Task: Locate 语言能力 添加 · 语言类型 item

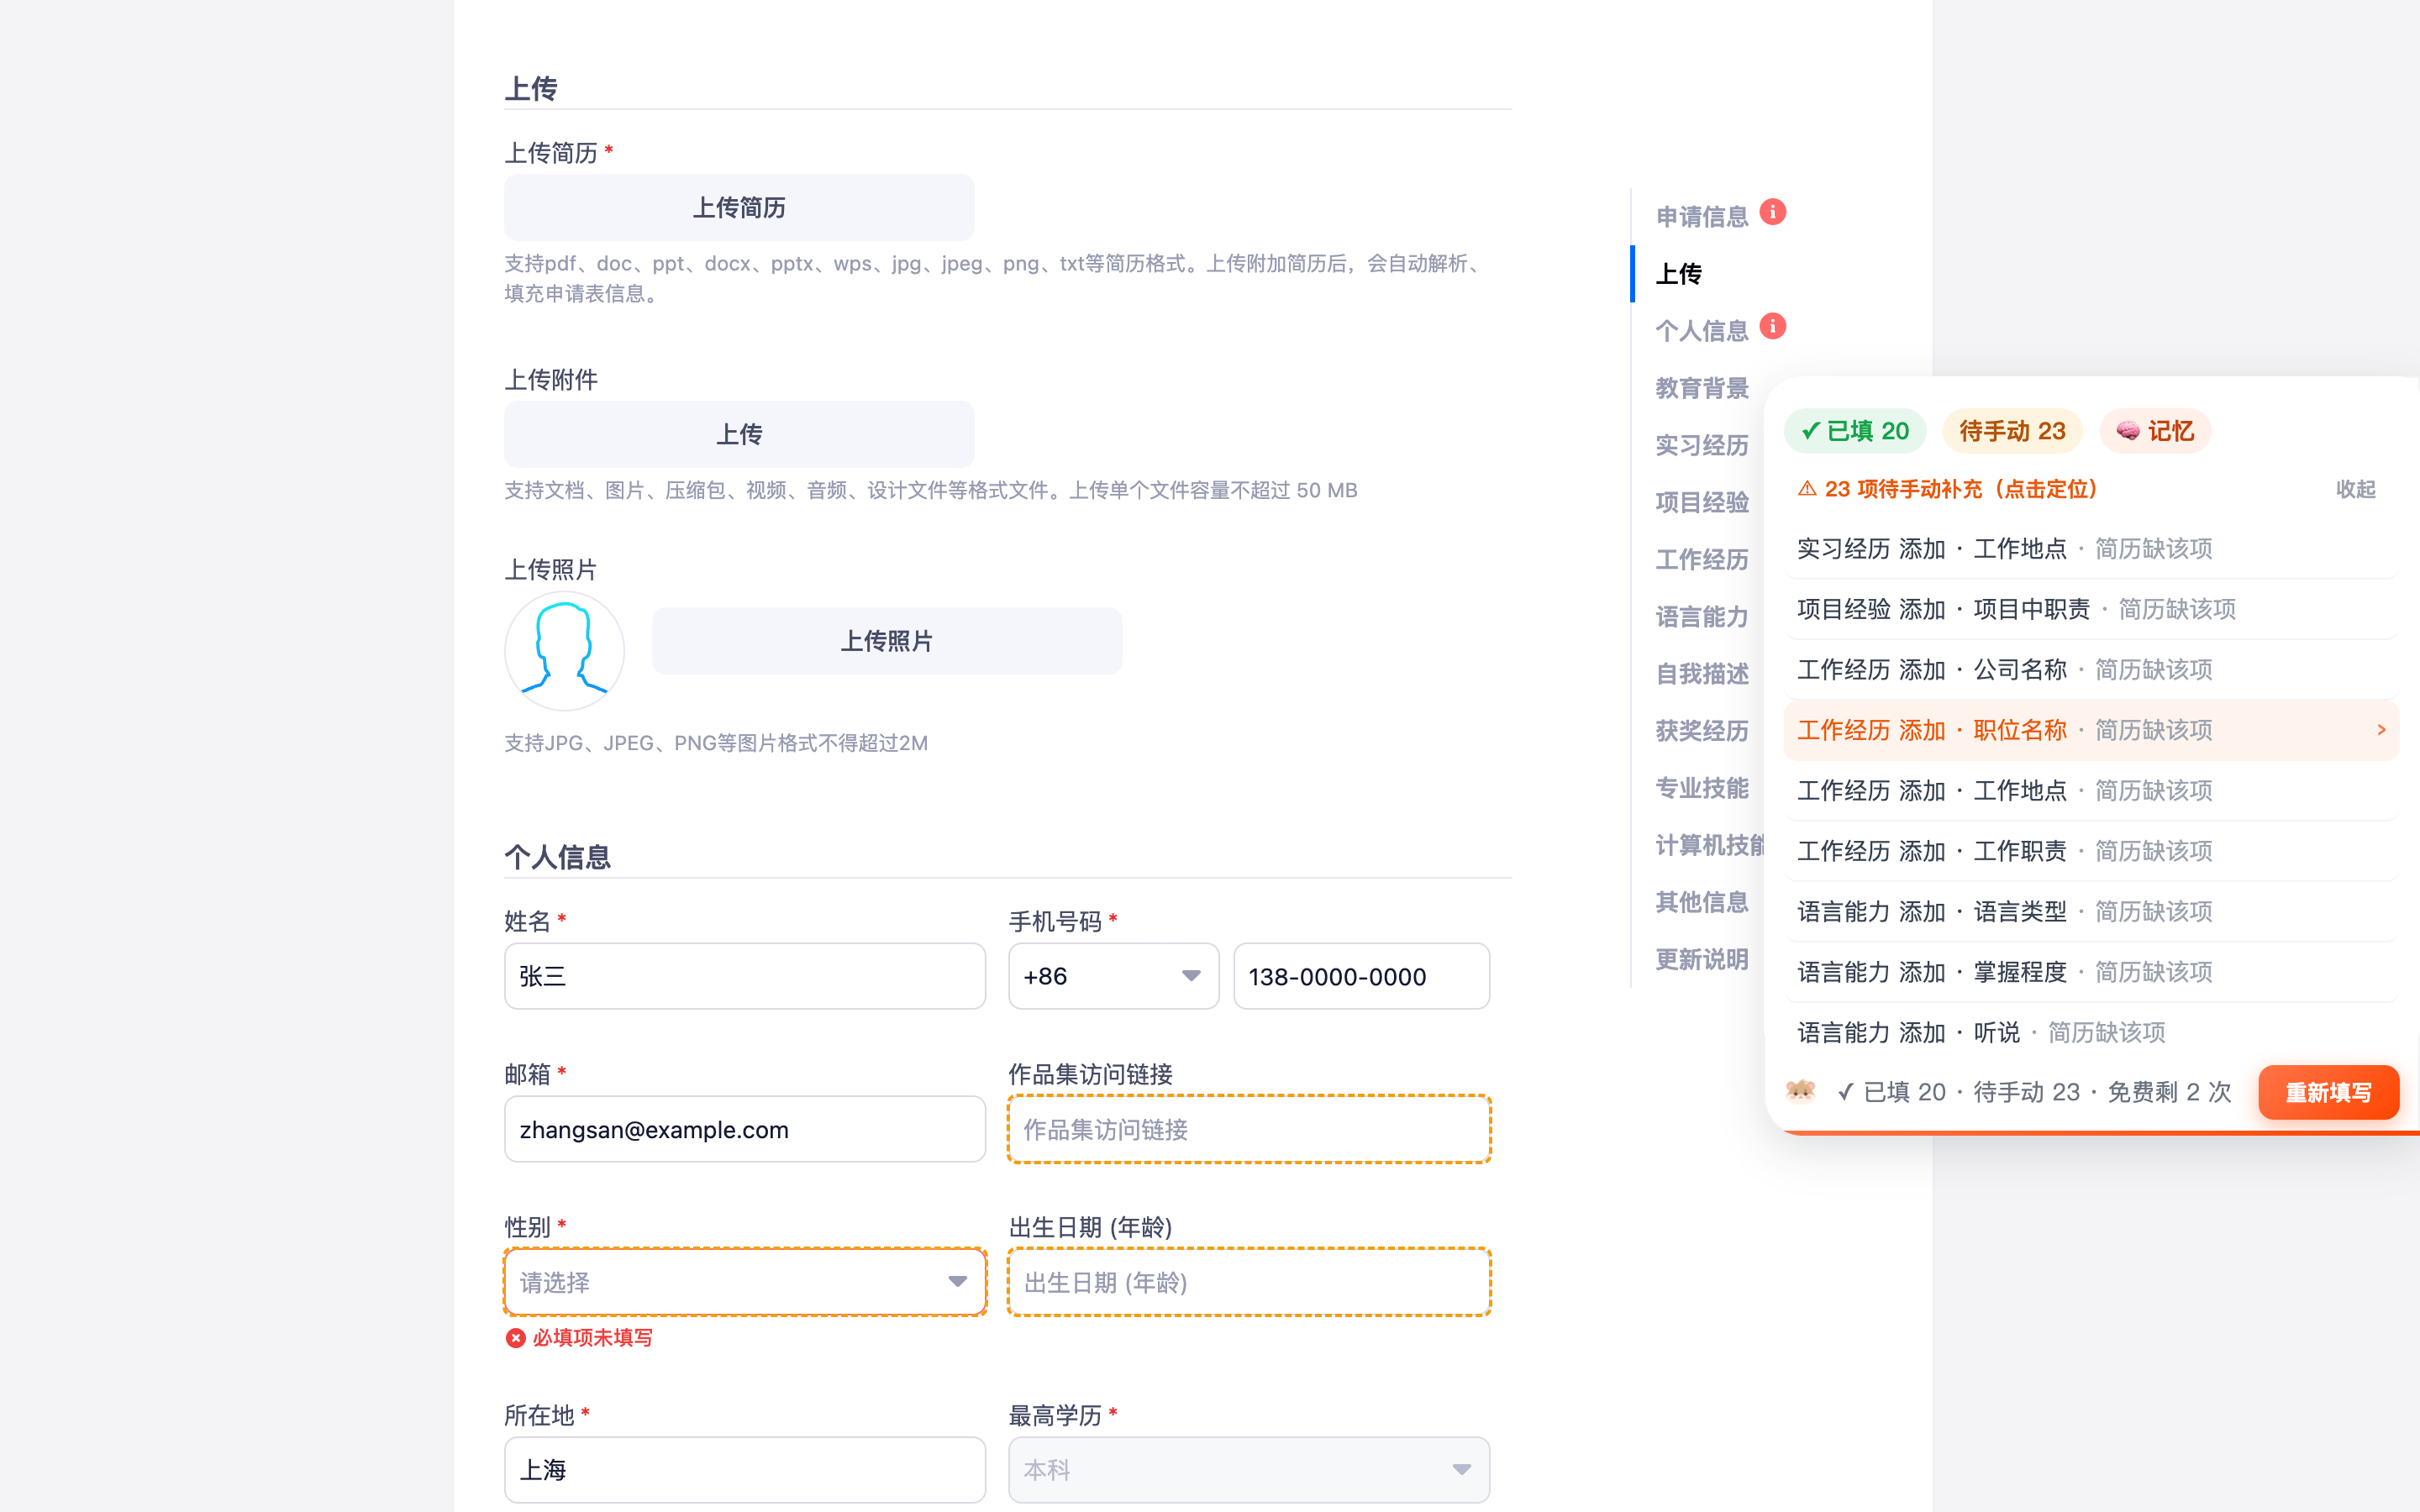Action: coord(2091,911)
